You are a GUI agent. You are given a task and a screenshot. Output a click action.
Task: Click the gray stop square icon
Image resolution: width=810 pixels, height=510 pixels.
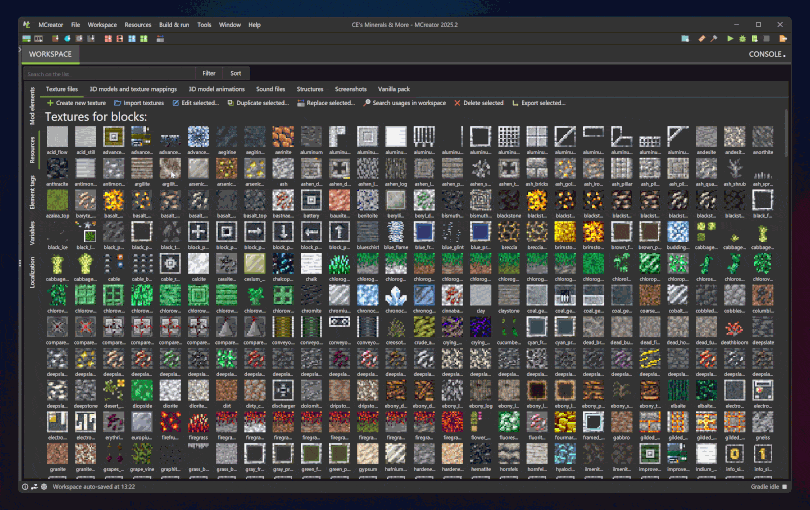click(767, 39)
